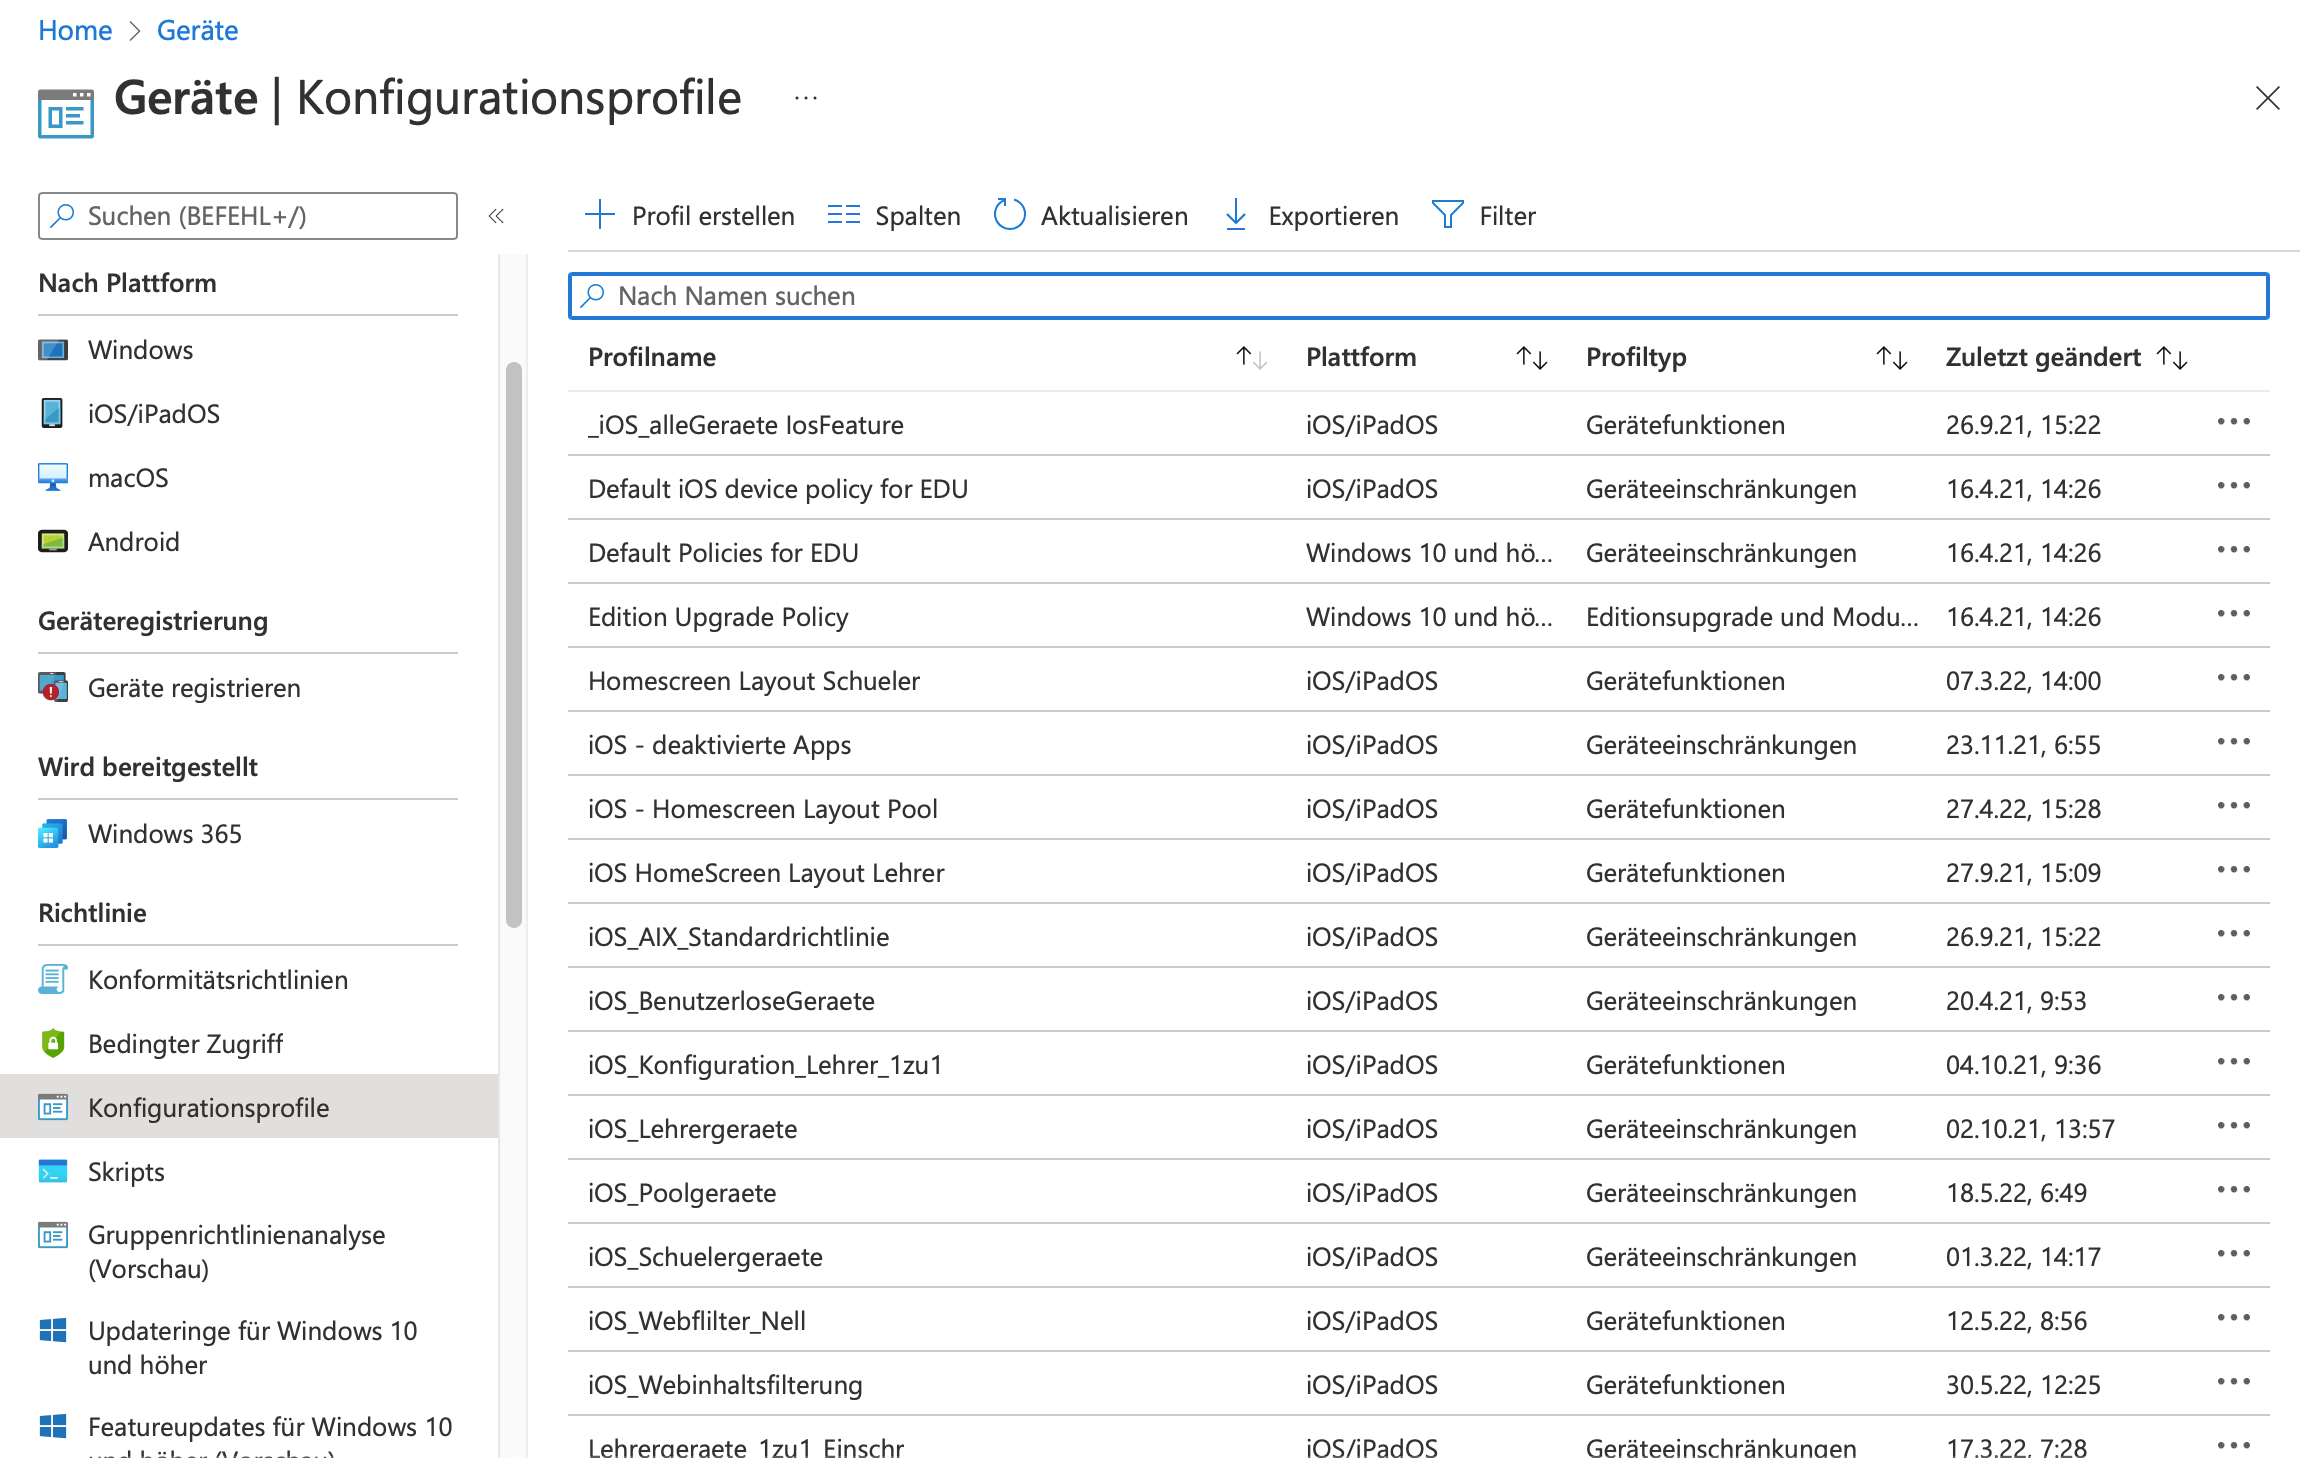Image resolution: width=2310 pixels, height=1458 pixels.
Task: Open iOS/iPadOS platform via its tablet icon
Action: click(53, 413)
